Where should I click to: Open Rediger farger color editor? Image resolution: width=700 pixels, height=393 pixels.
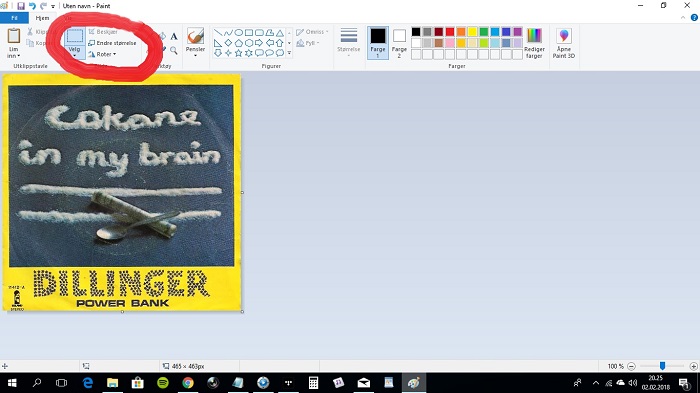coord(534,43)
